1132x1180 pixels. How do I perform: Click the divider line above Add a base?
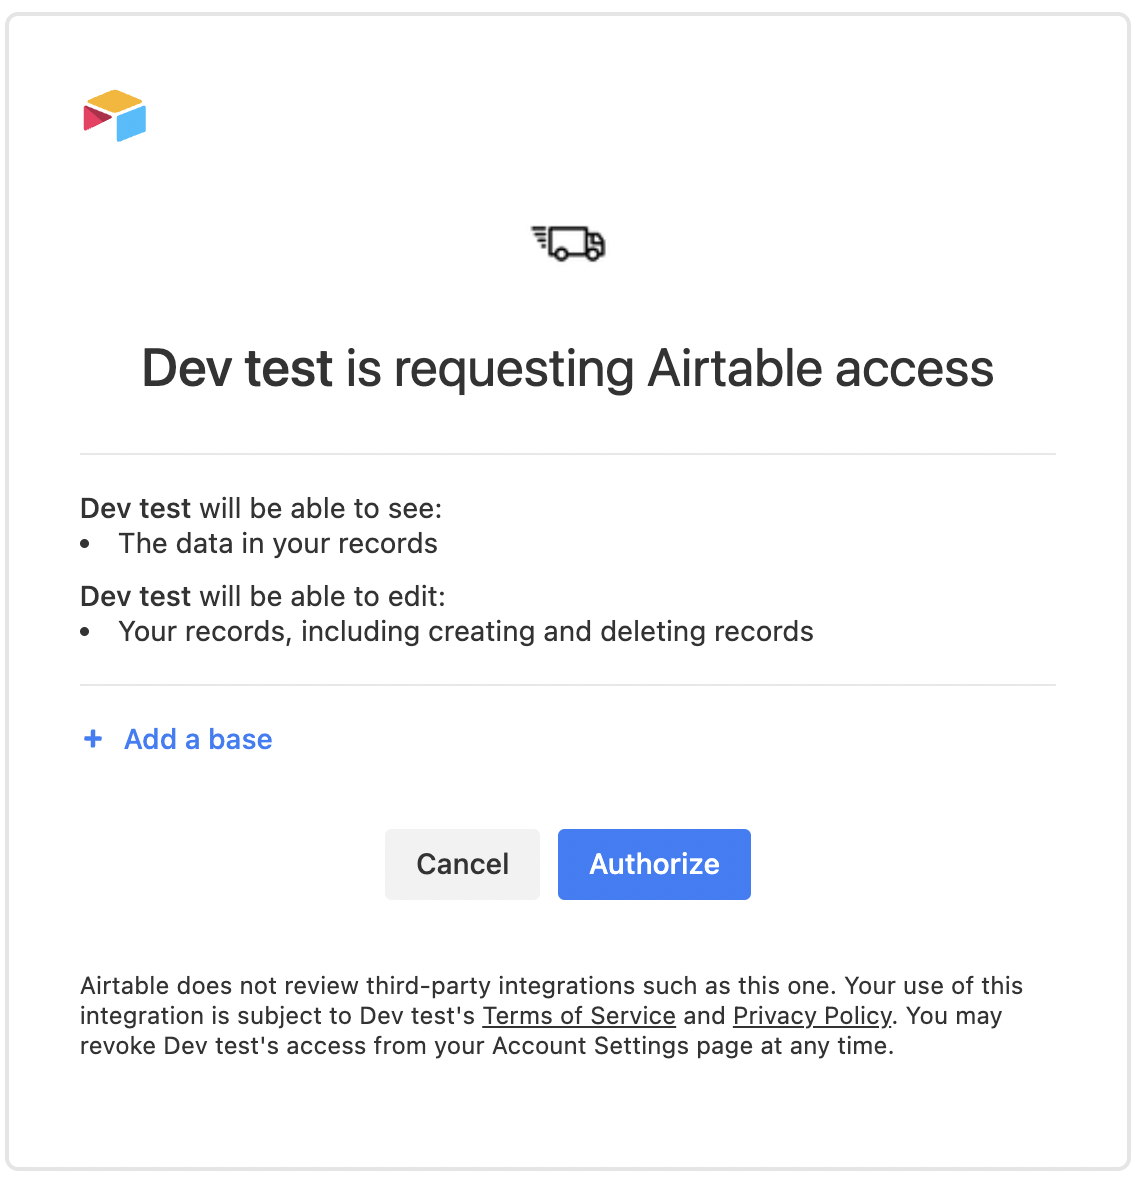[568, 685]
